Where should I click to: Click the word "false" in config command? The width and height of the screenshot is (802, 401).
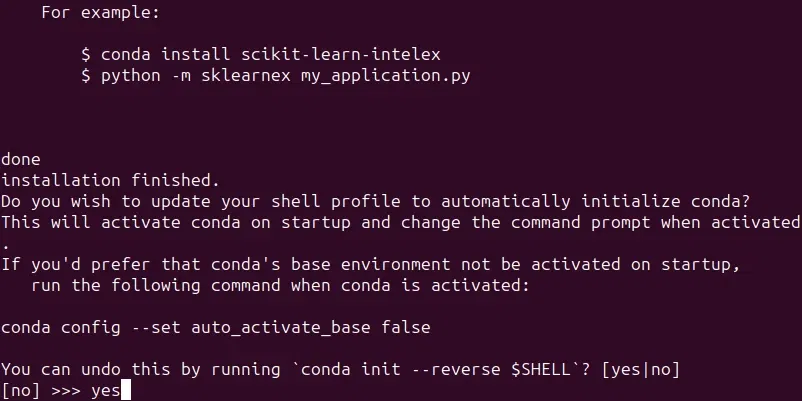[406, 327]
